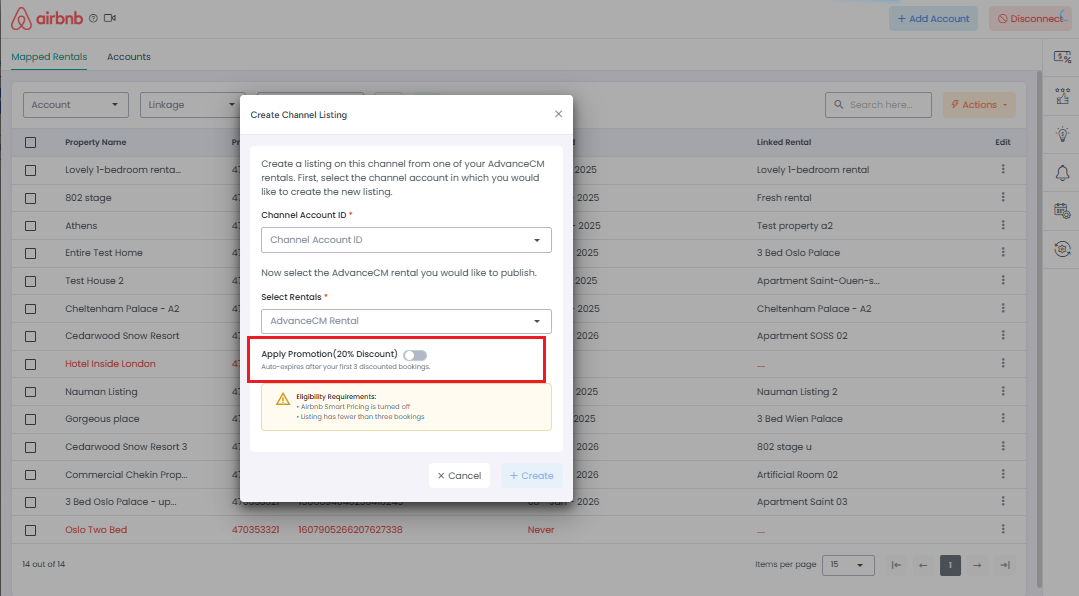Screen dimensions: 1079x596
Task: Click the video camera icon near logo
Action: point(109,19)
